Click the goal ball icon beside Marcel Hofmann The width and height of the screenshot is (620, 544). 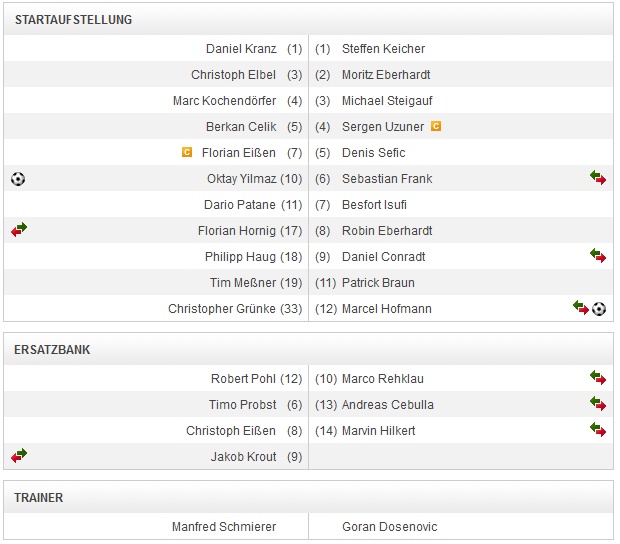[x=599, y=309]
